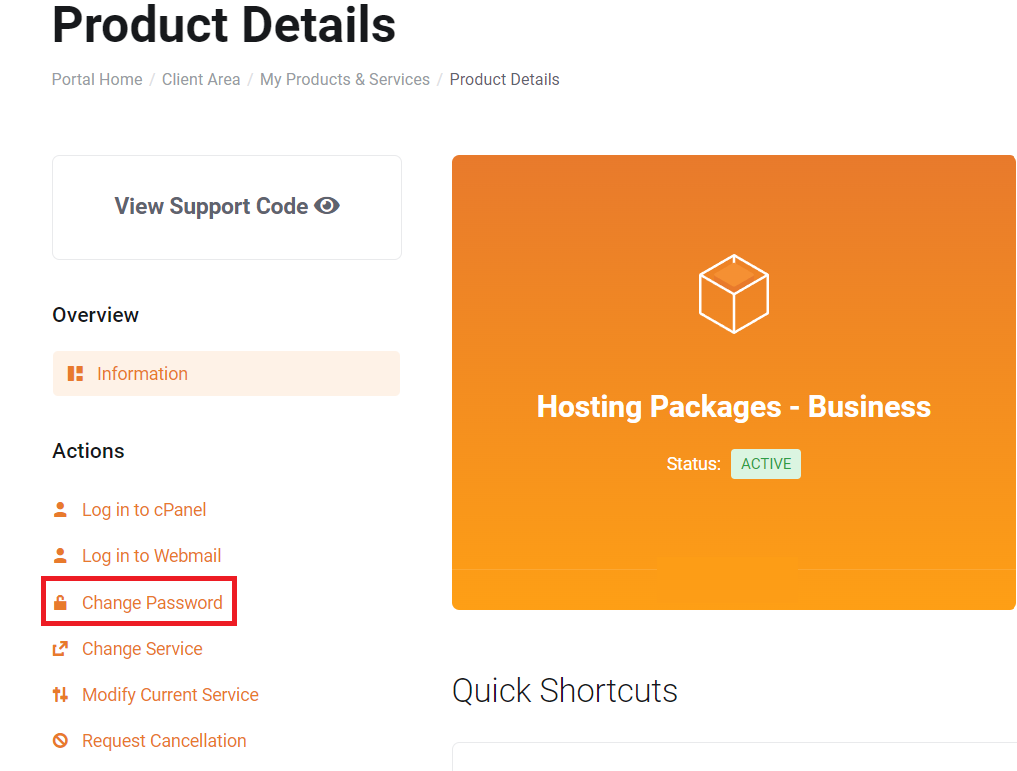Select the Log in to cPanel link
This screenshot has height=771, width=1017.
click(x=144, y=510)
